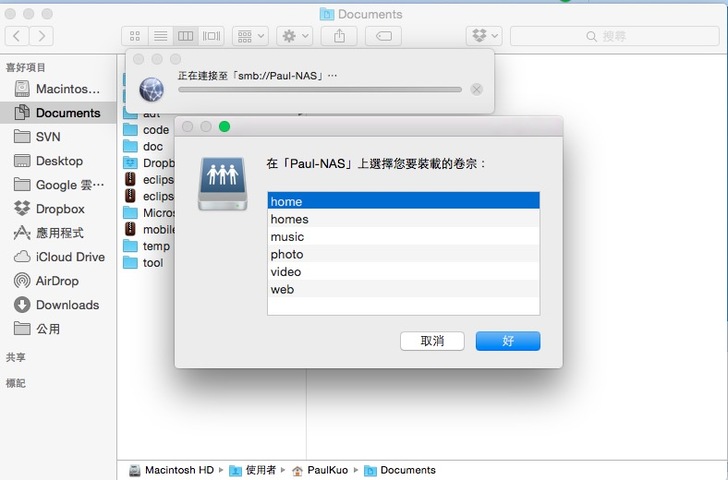
Task: Click the 喜好項目 (Favorites) sidebar section header
Action: [26, 68]
